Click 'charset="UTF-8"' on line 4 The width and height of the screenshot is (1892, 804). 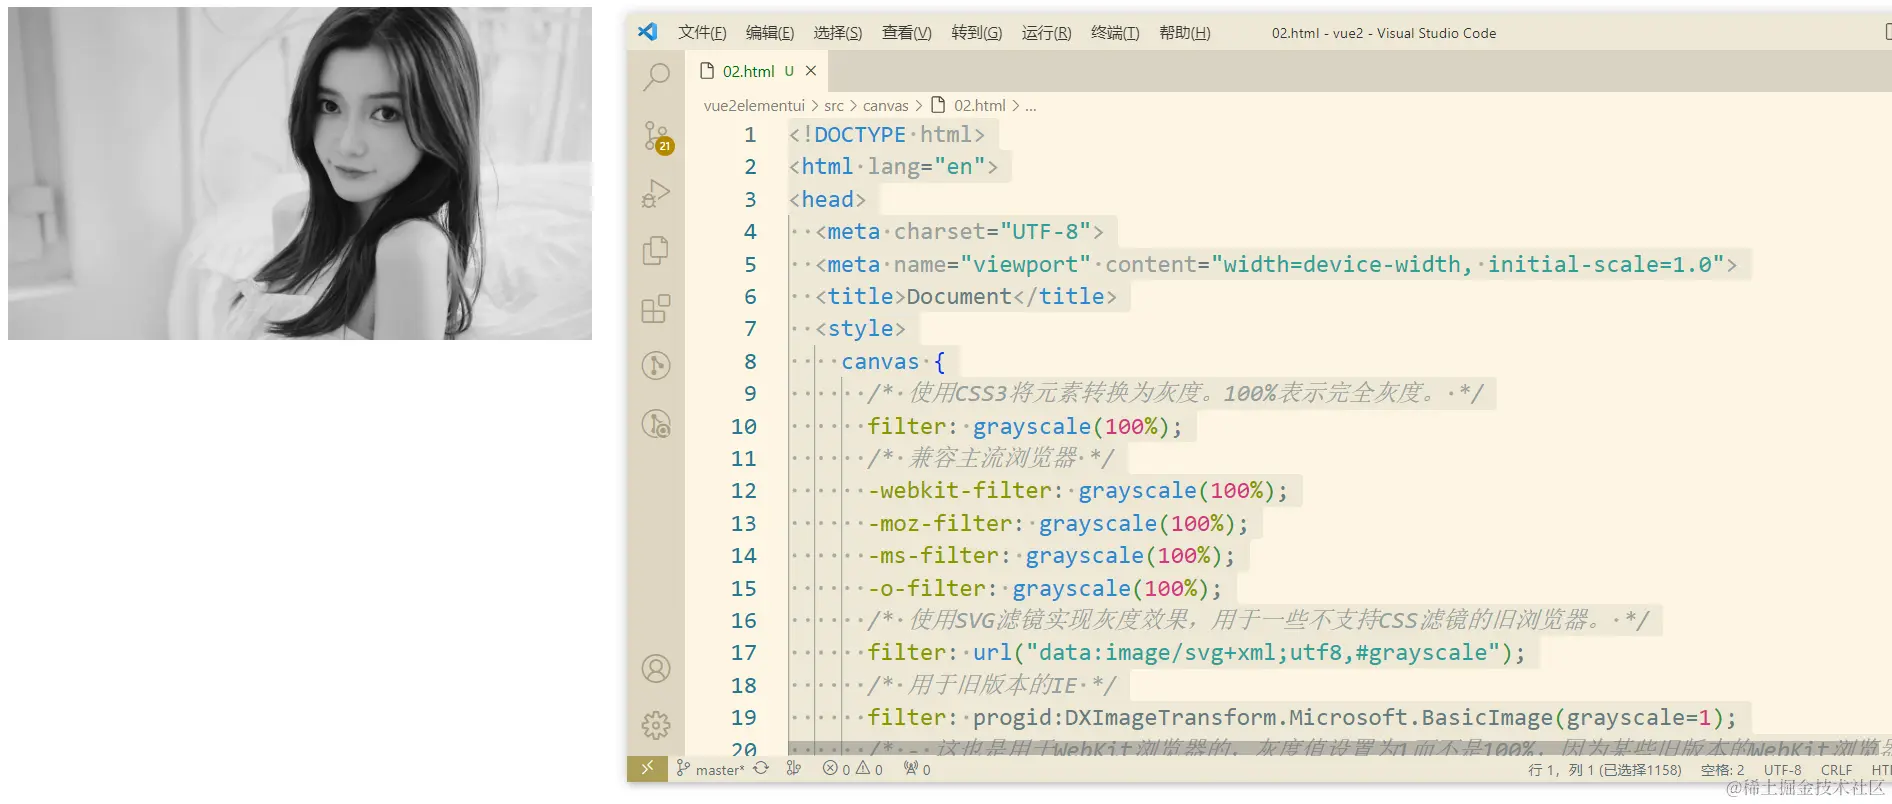pyautogui.click(x=992, y=232)
